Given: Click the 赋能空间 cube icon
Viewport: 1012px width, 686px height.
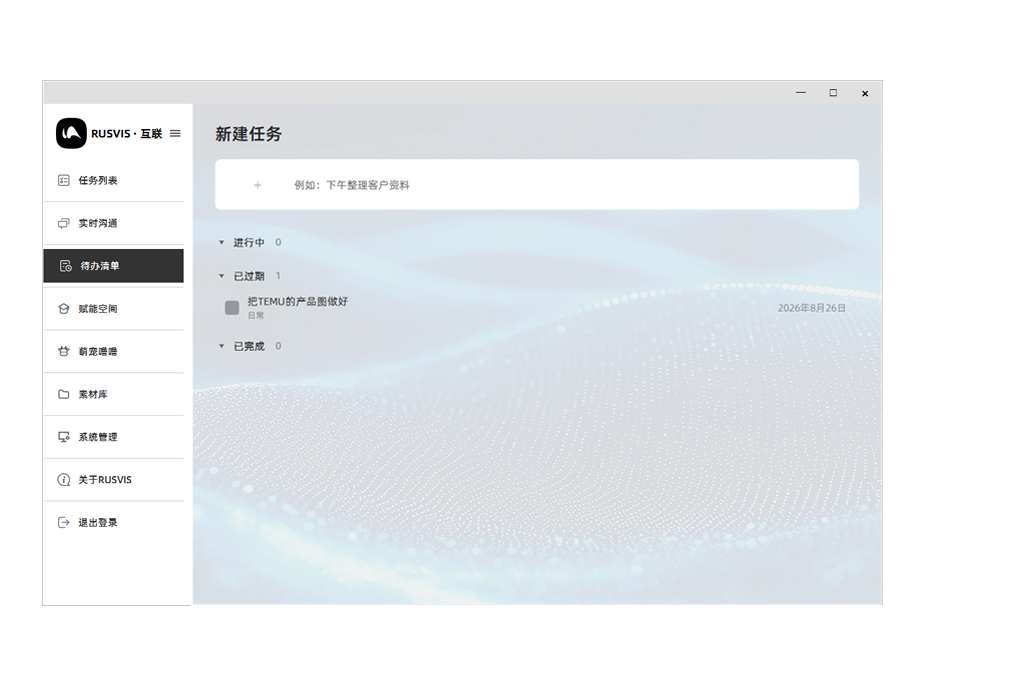Looking at the screenshot, I should pos(63,308).
